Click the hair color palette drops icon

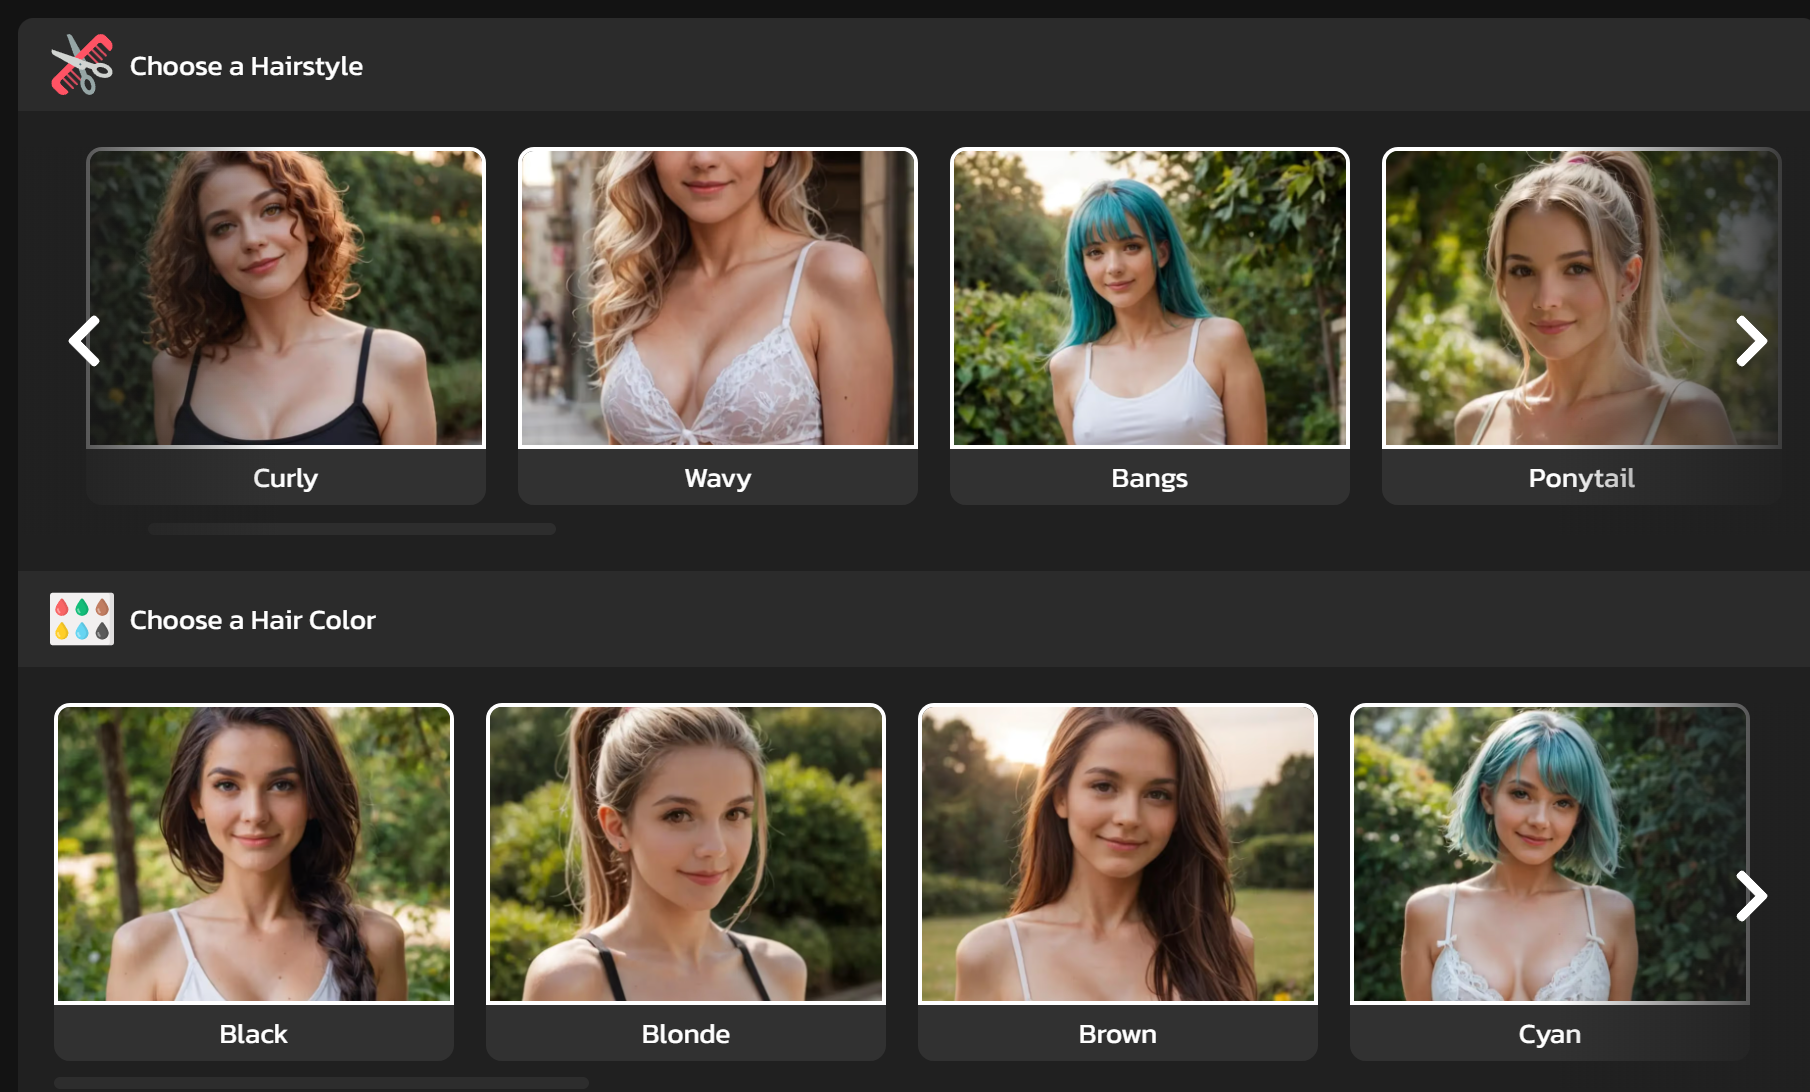coord(82,619)
